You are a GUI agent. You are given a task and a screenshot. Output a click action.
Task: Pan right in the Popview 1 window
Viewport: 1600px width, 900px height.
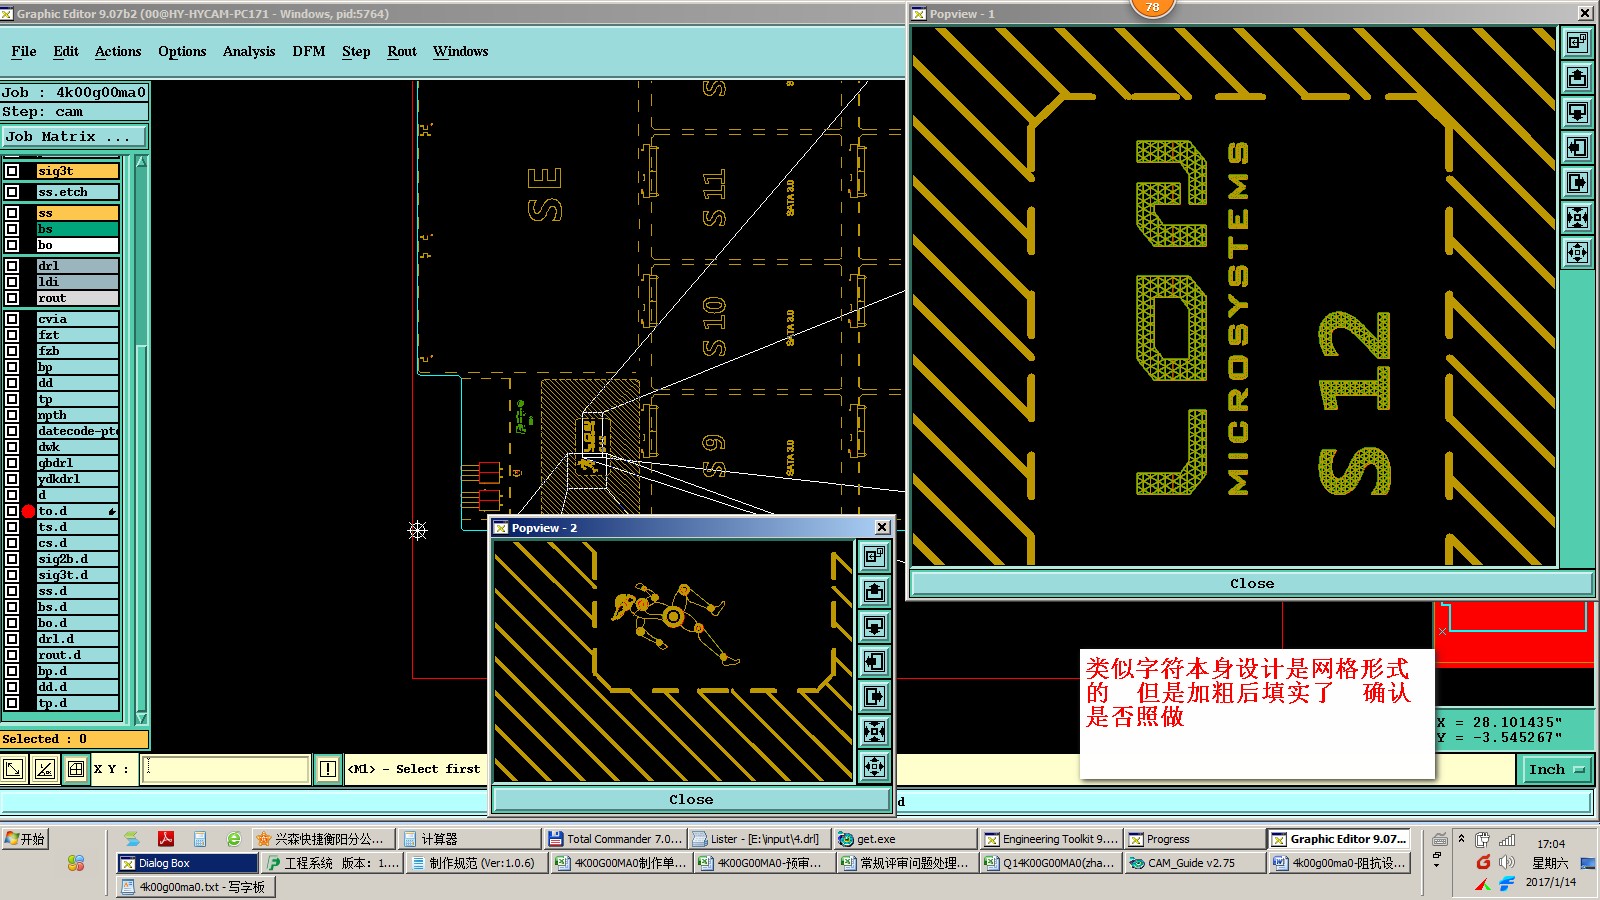point(1577,182)
